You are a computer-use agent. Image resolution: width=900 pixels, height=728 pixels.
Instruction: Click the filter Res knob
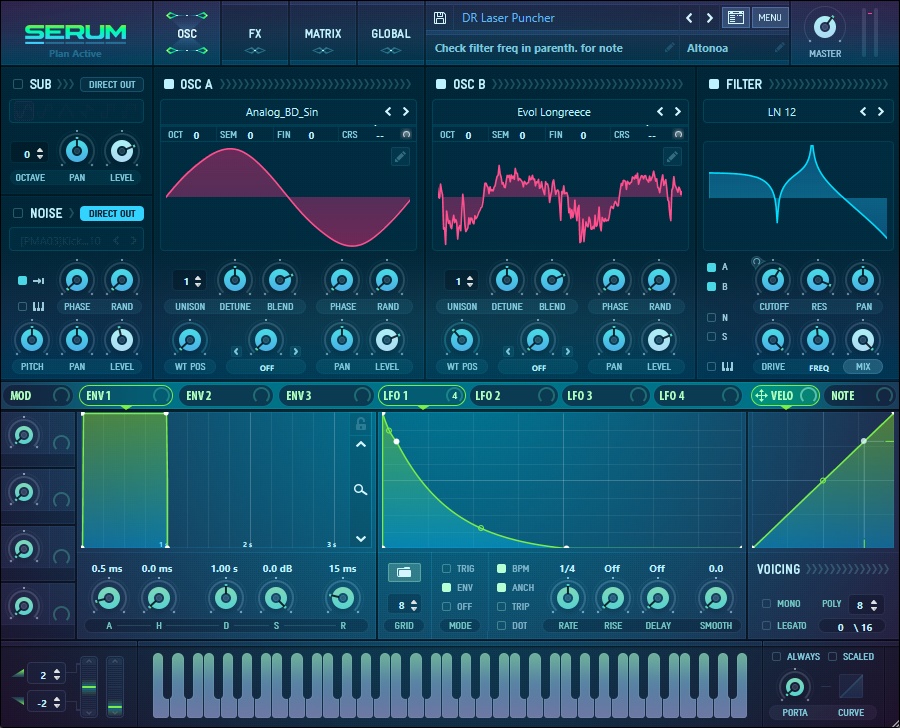pos(818,280)
